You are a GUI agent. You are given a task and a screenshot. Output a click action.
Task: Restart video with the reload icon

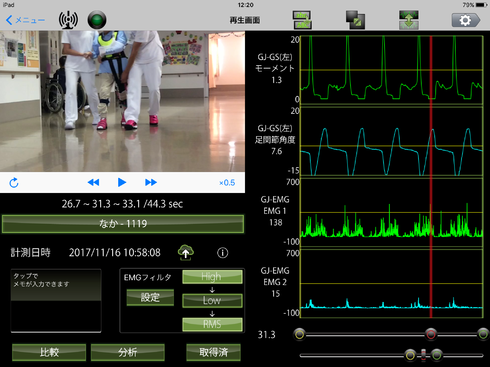(14, 183)
